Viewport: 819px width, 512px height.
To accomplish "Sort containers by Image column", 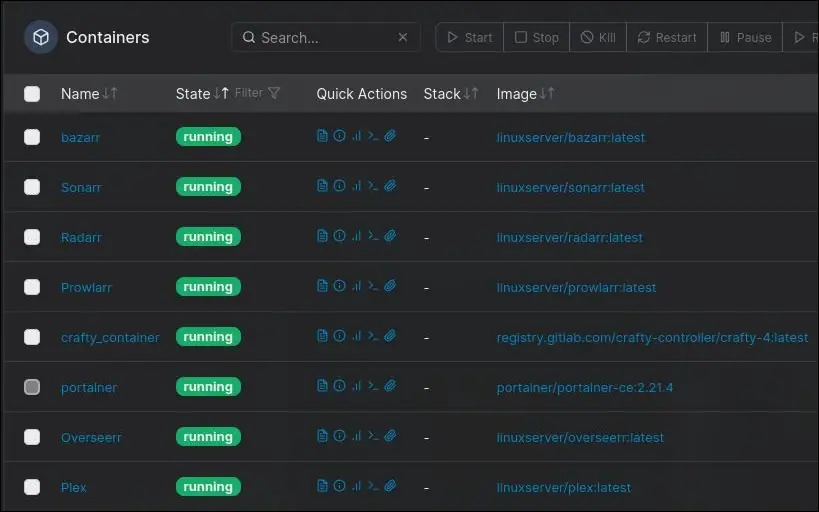I will click(525, 94).
